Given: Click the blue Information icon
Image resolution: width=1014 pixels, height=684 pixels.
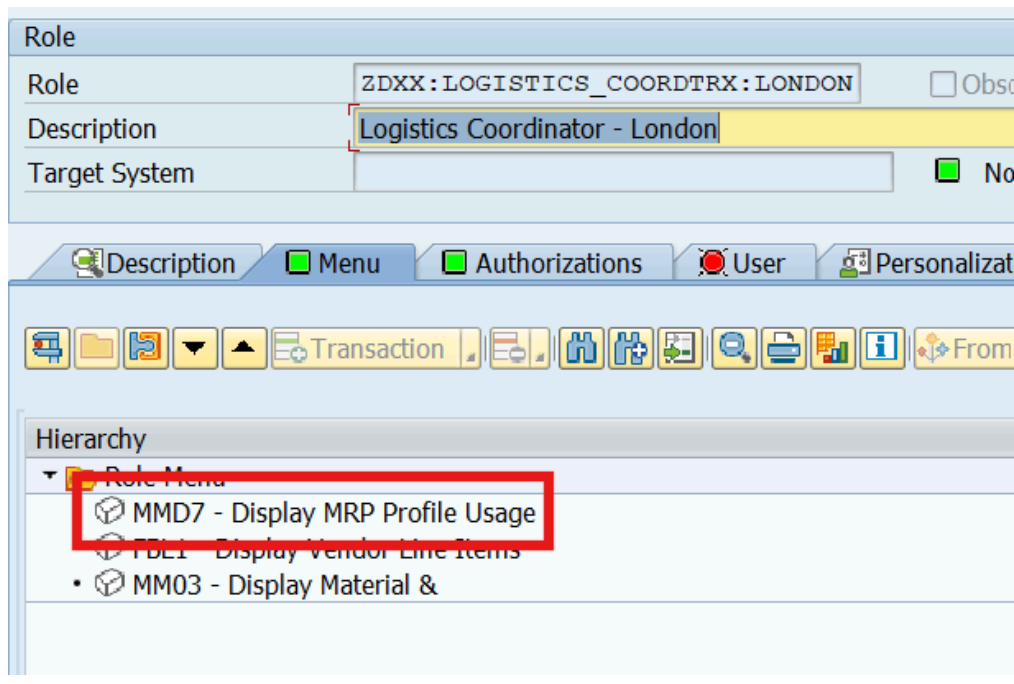Looking at the screenshot, I should (882, 349).
